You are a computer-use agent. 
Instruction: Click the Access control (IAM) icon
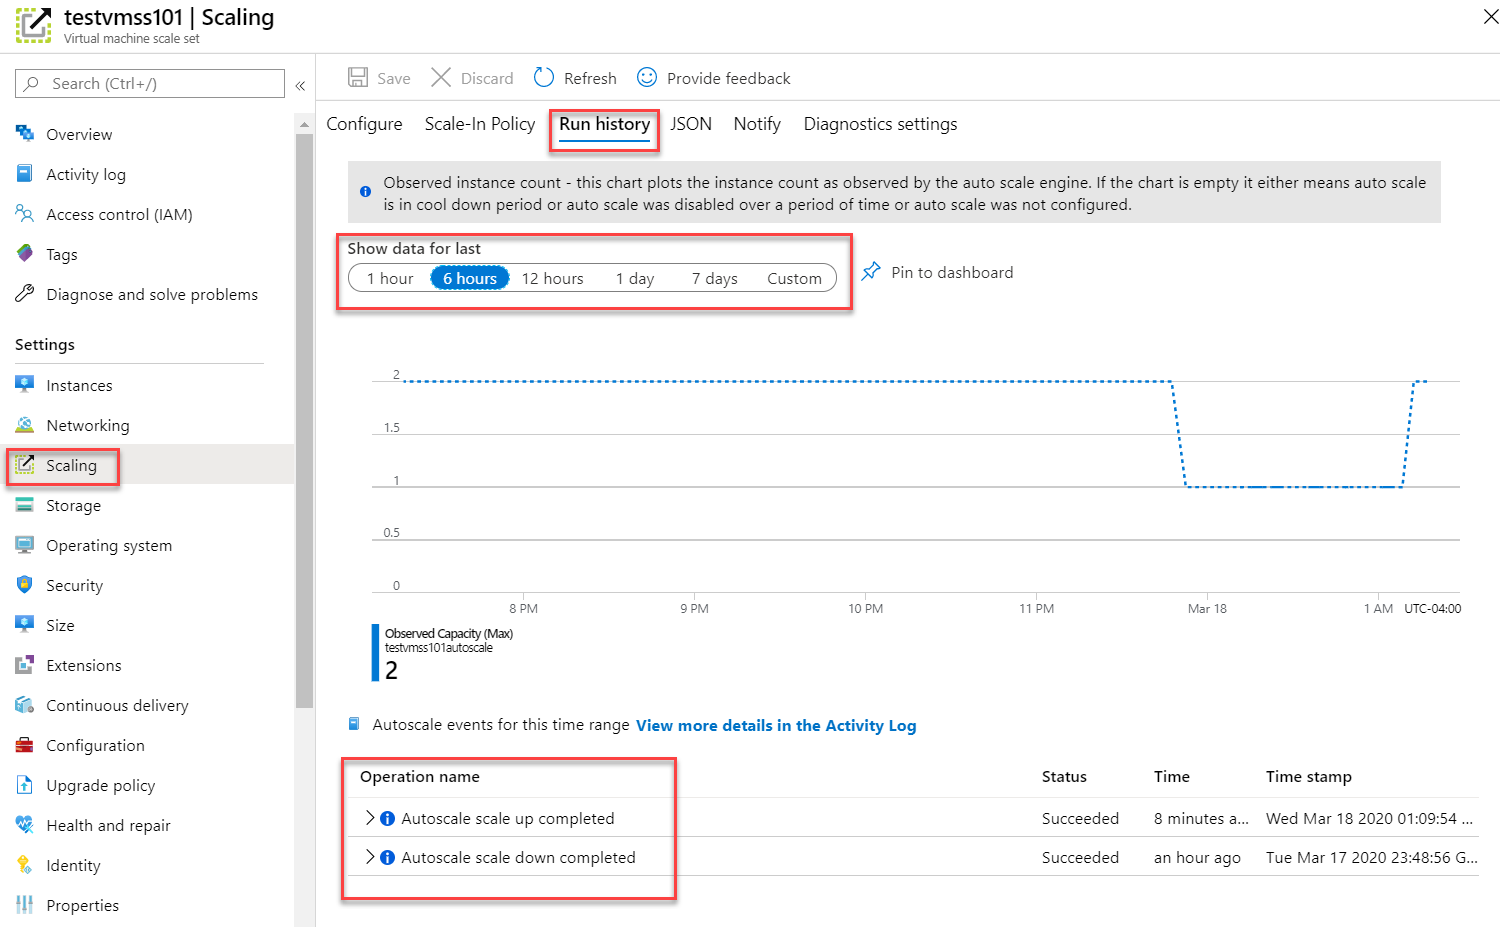(25, 213)
